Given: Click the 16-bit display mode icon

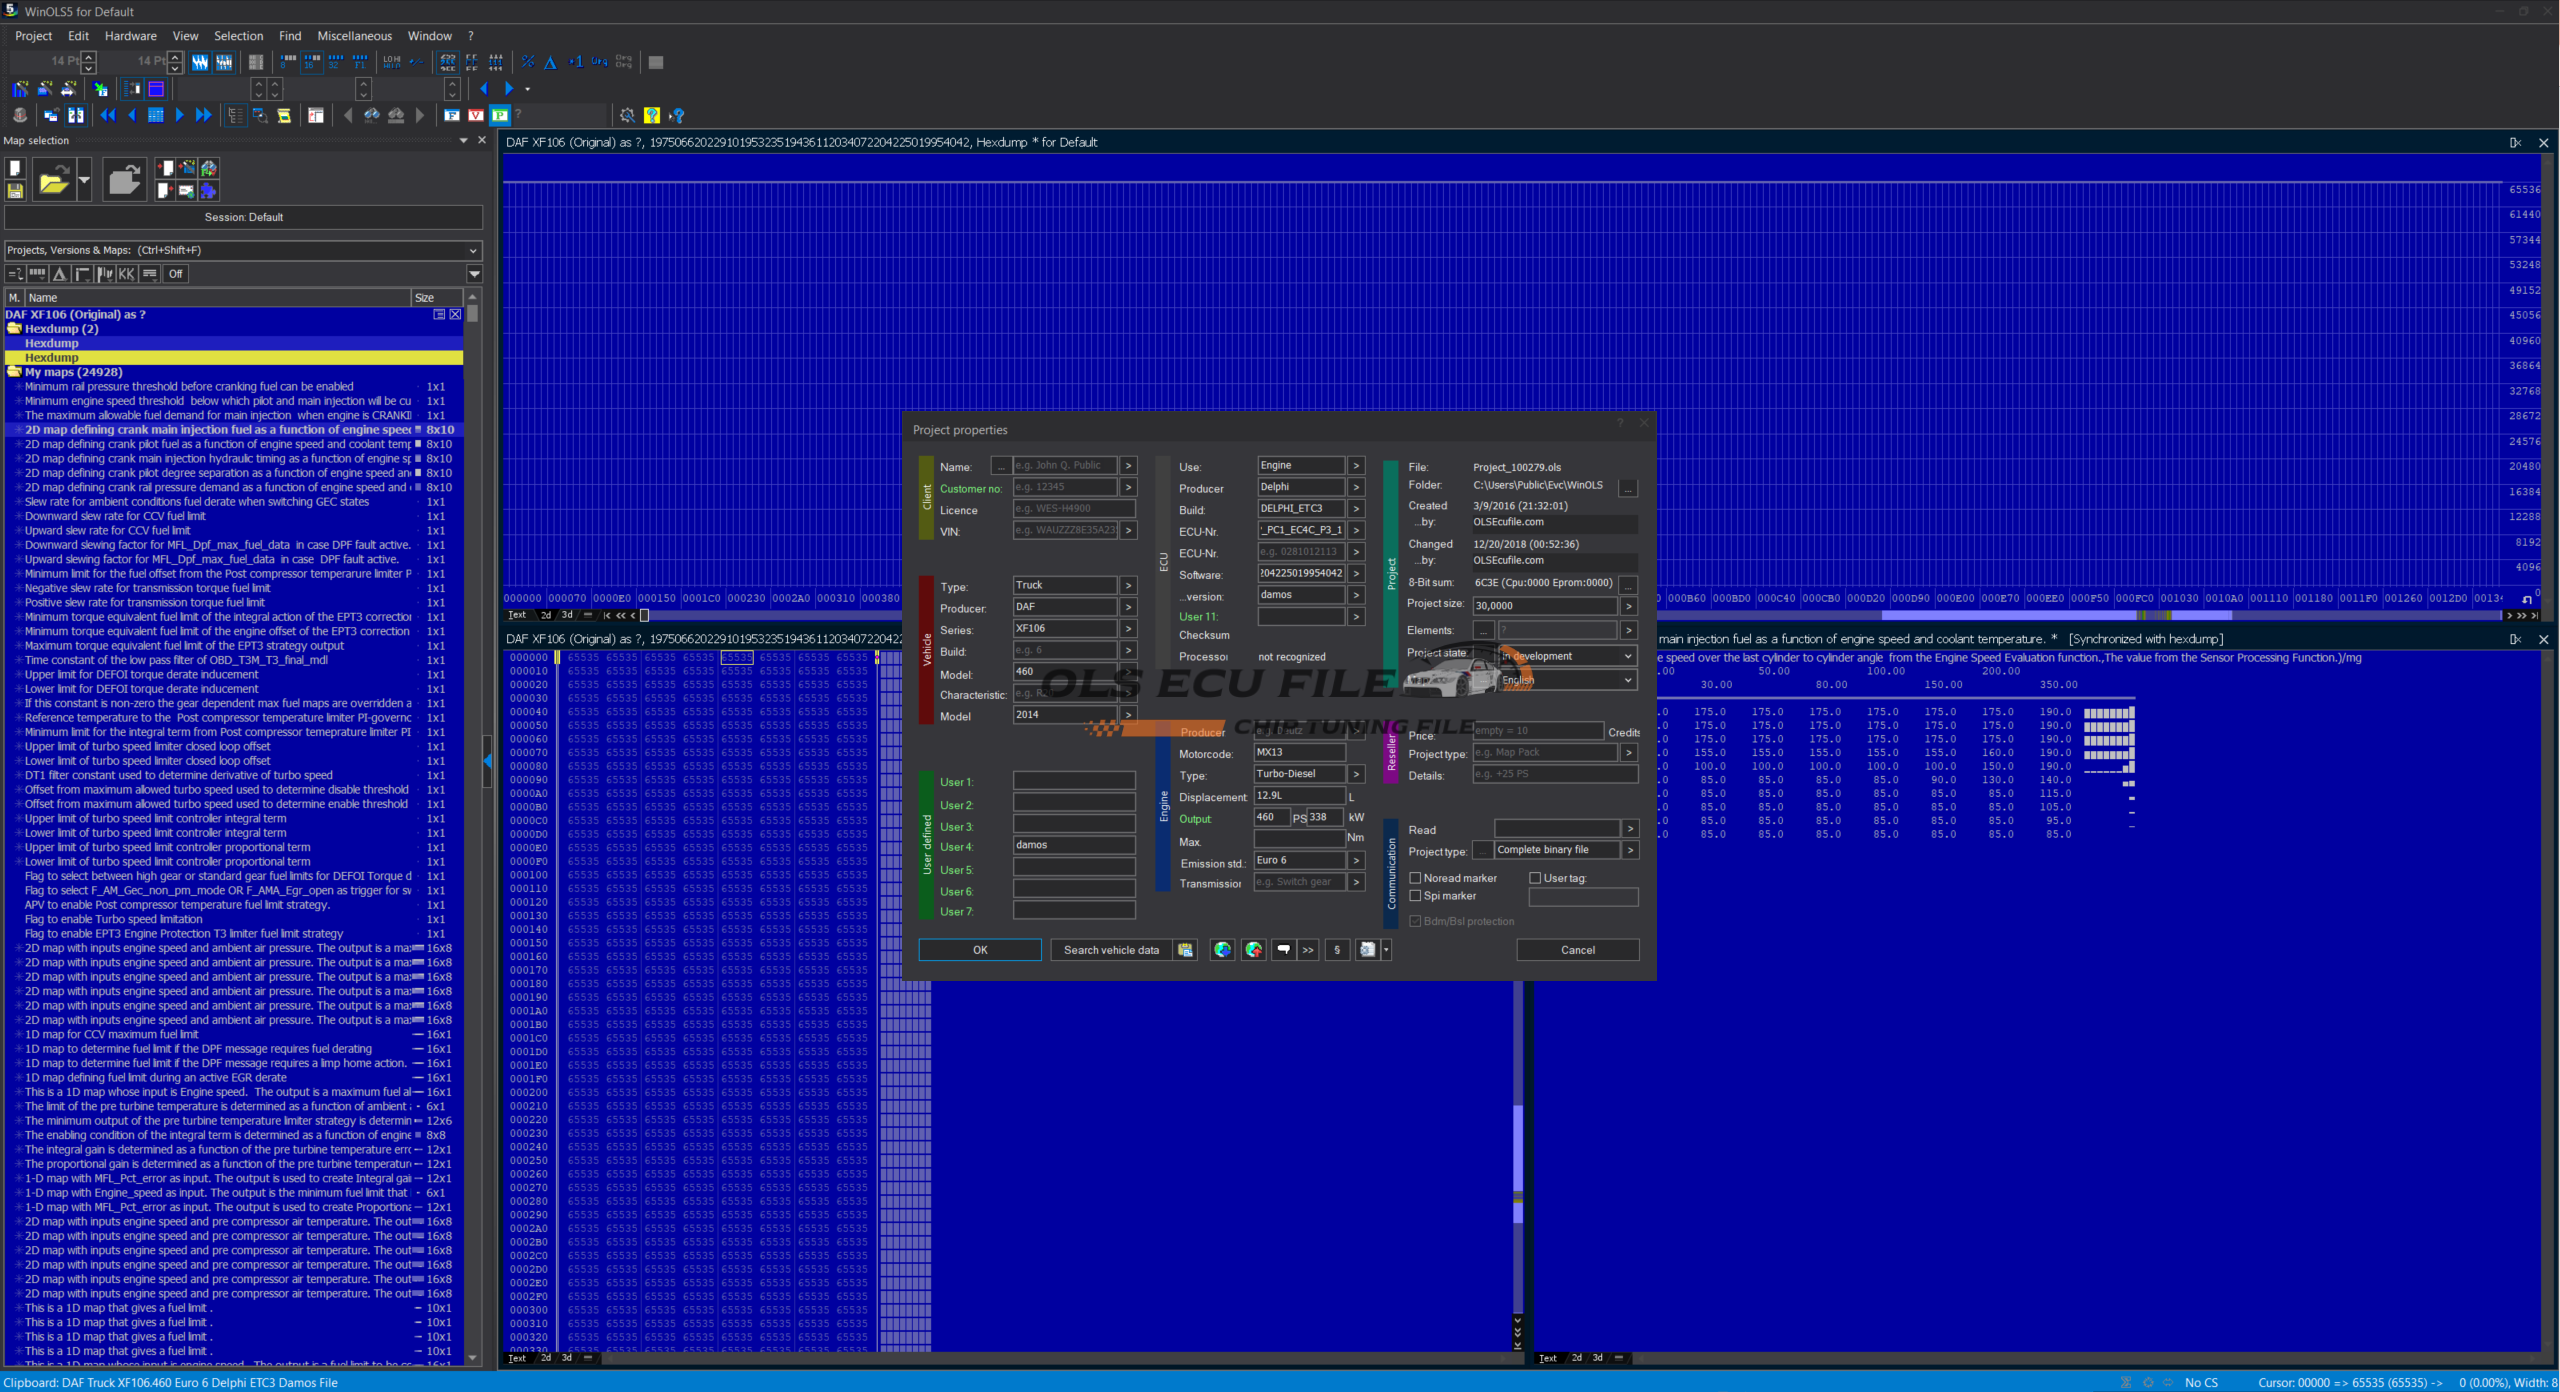Looking at the screenshot, I should click(x=311, y=62).
